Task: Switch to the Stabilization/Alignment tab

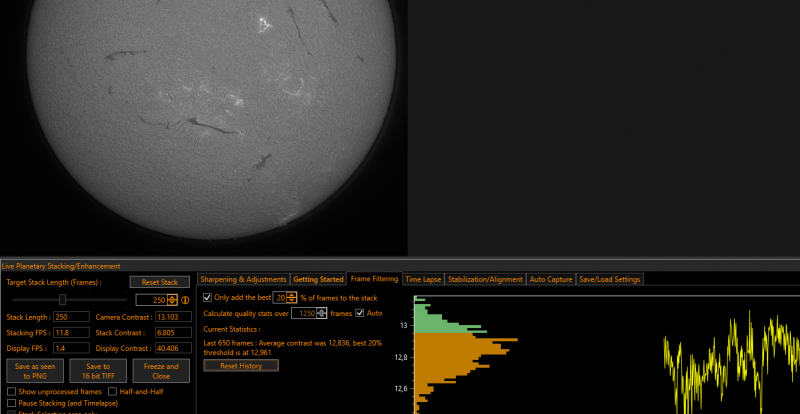Action: point(485,279)
